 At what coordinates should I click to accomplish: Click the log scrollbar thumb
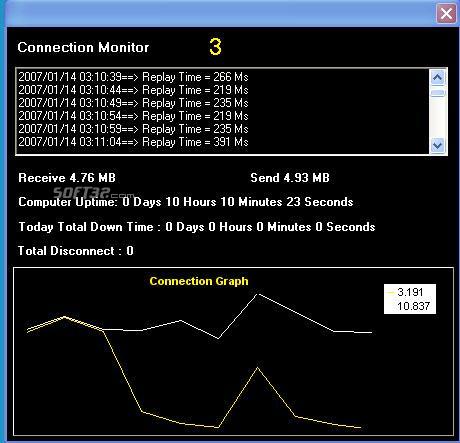click(x=437, y=93)
